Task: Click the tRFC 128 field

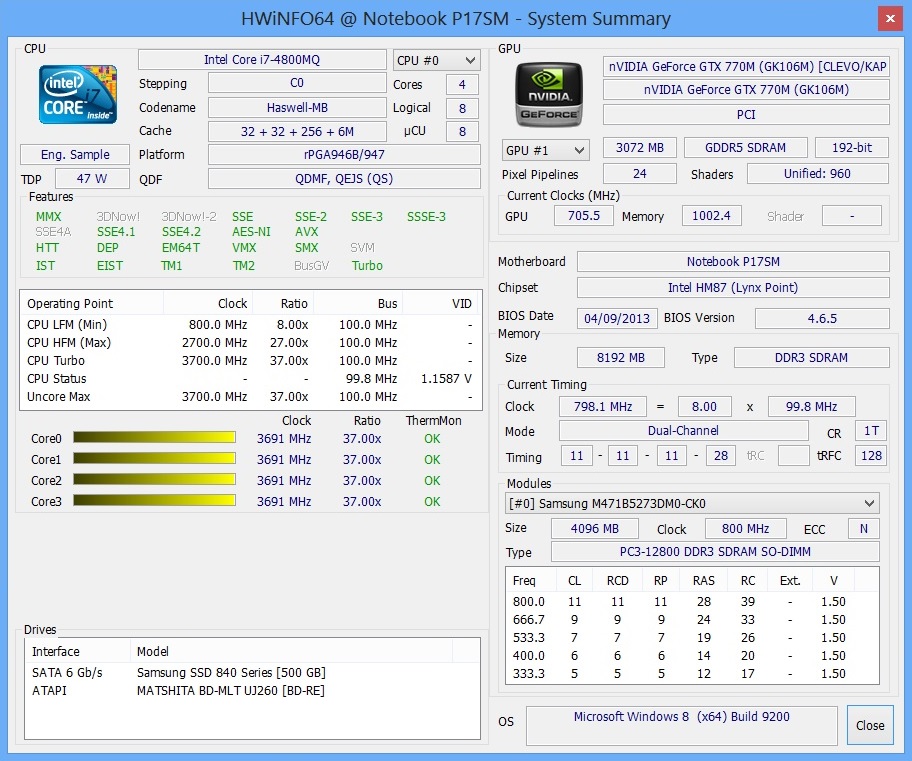Action: click(871, 456)
